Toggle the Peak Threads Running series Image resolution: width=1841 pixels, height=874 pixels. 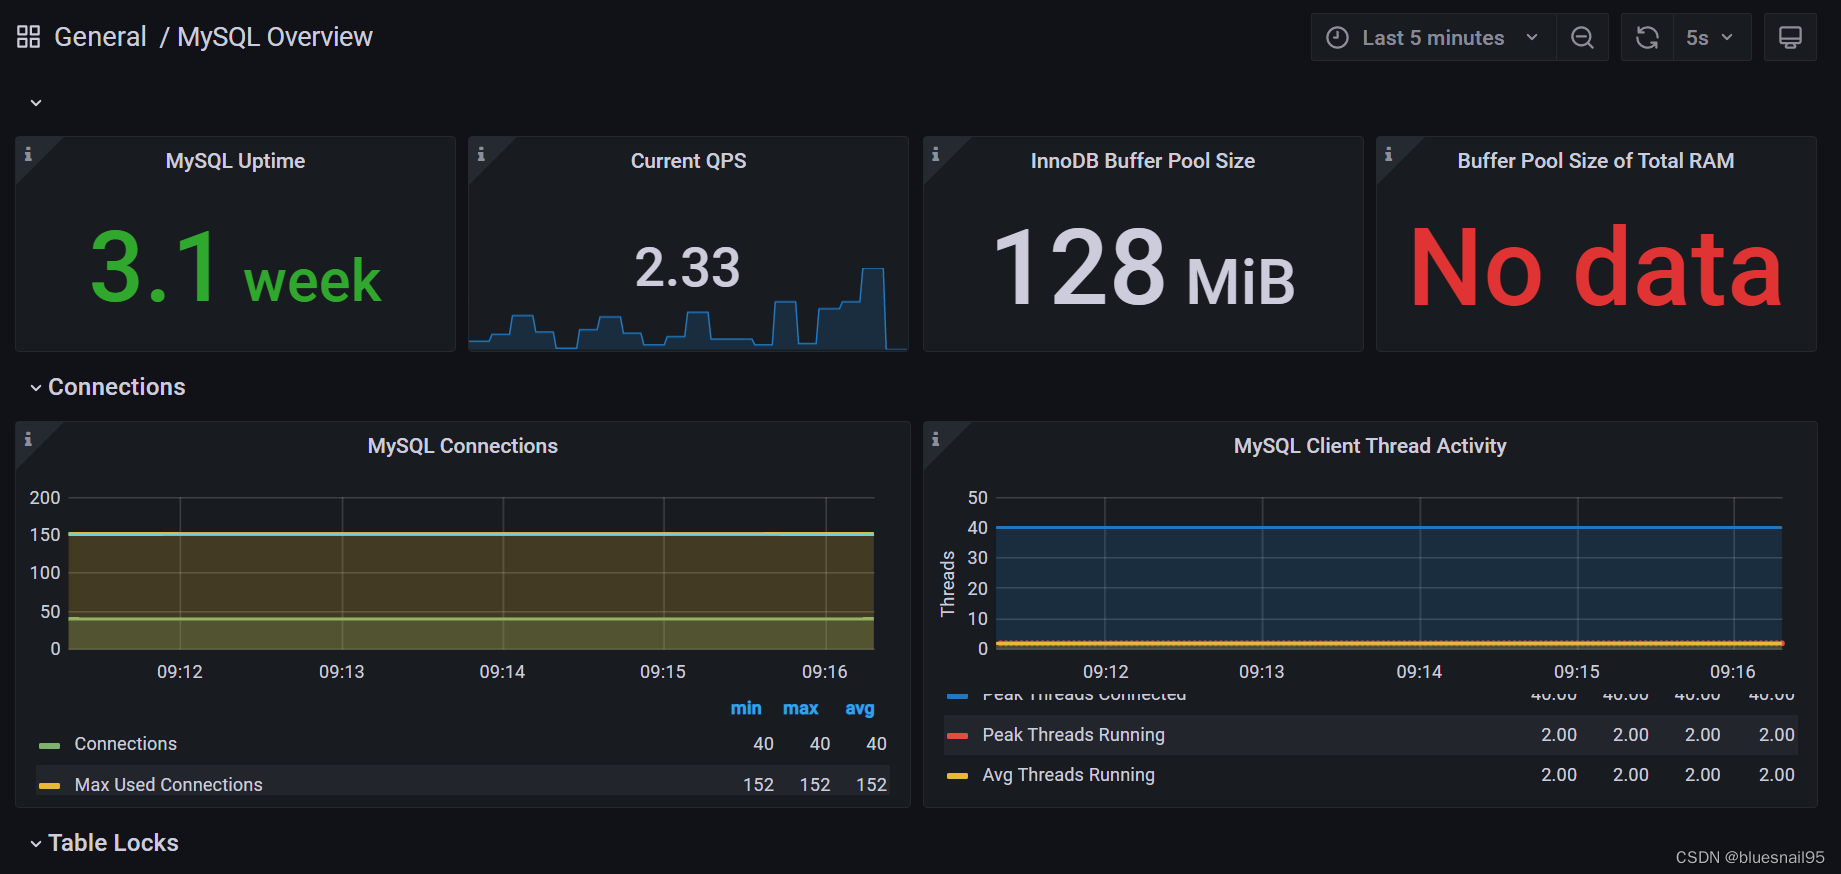pyautogui.click(x=1073, y=735)
